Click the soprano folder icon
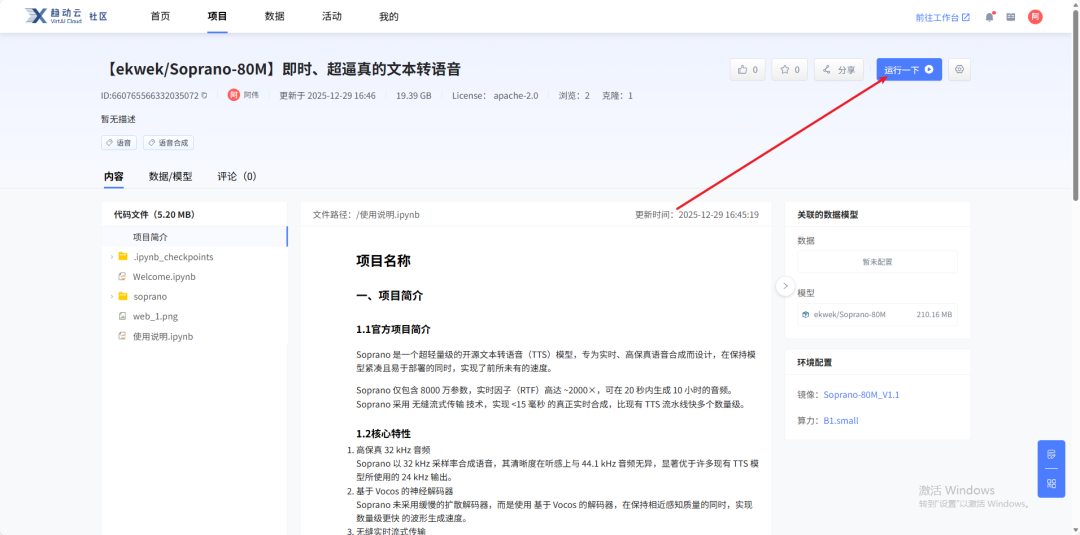1080x535 pixels. tap(123, 297)
